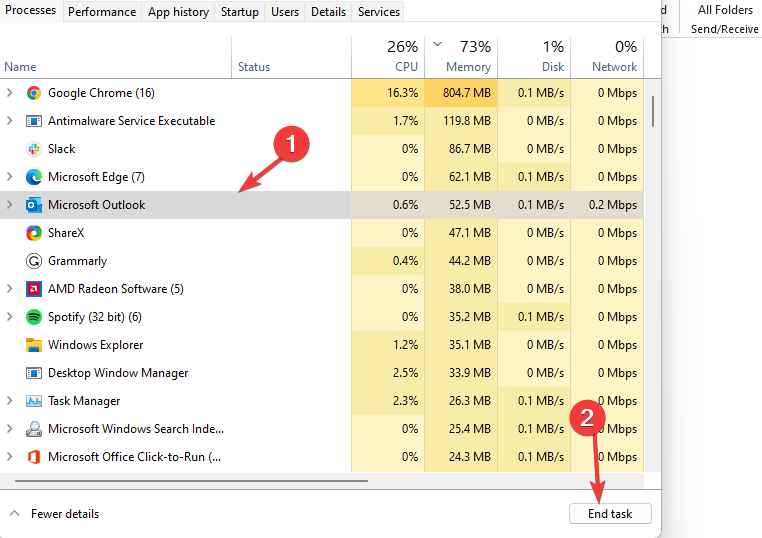The height and width of the screenshot is (538, 762).
Task: Click Chrome's 804.7 MB memory value
Action: coord(467,93)
